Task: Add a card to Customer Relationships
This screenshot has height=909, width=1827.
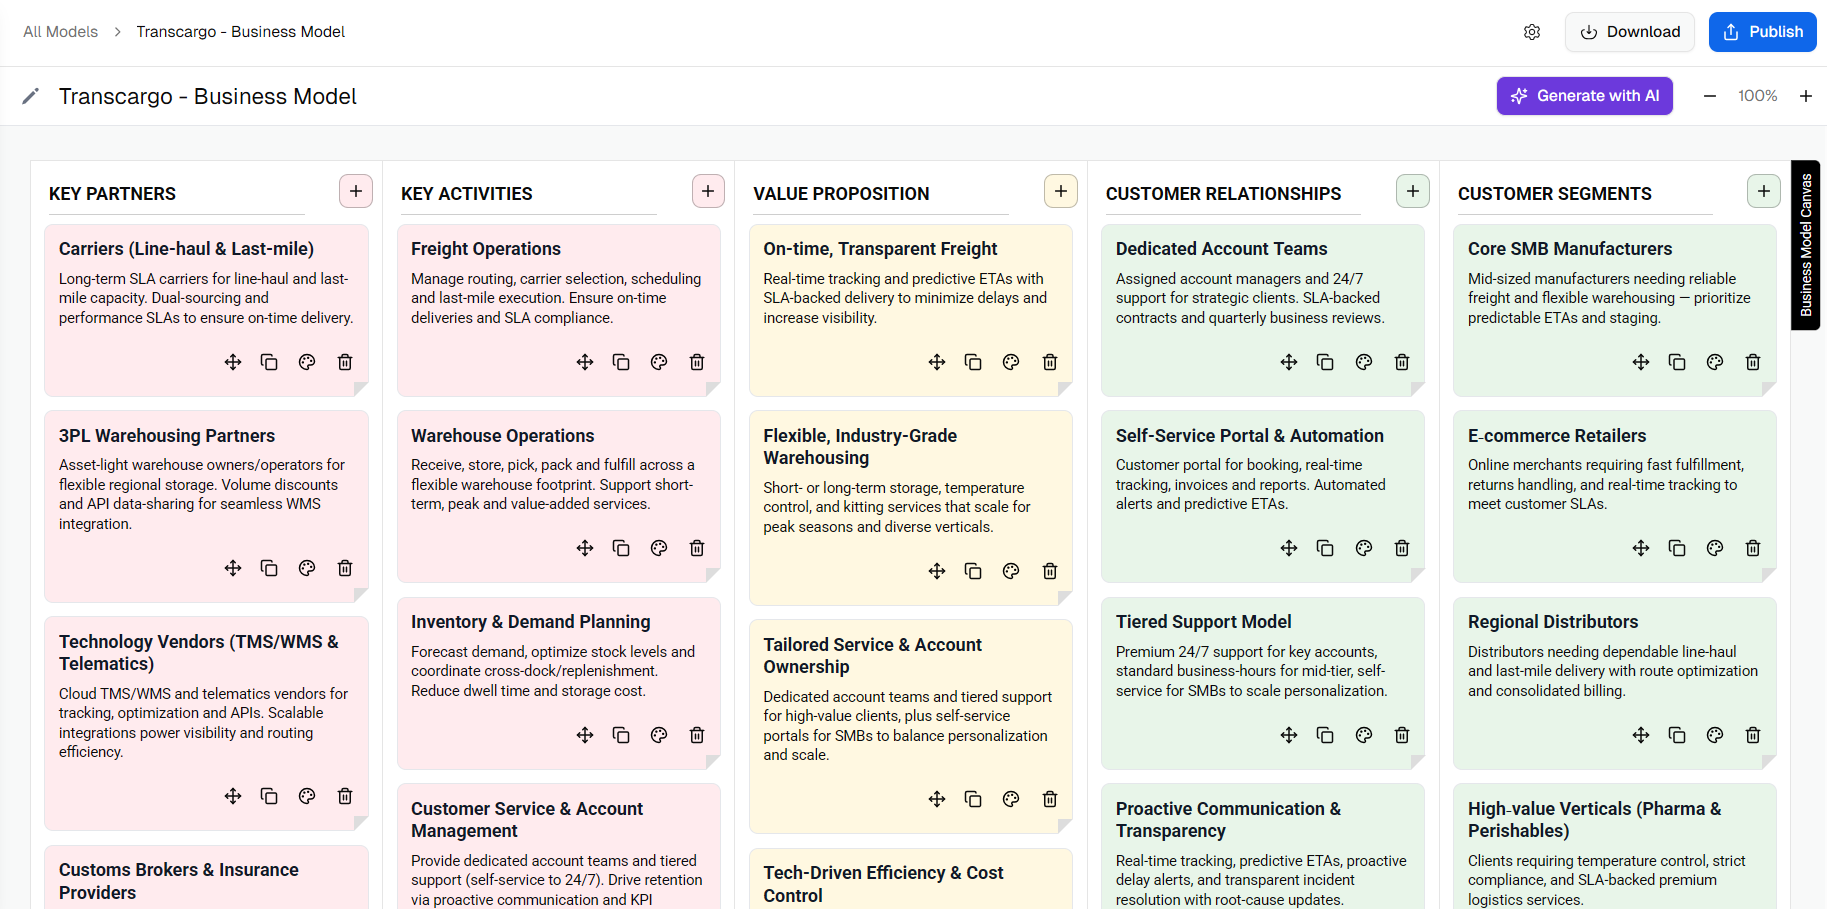Action: click(1413, 191)
